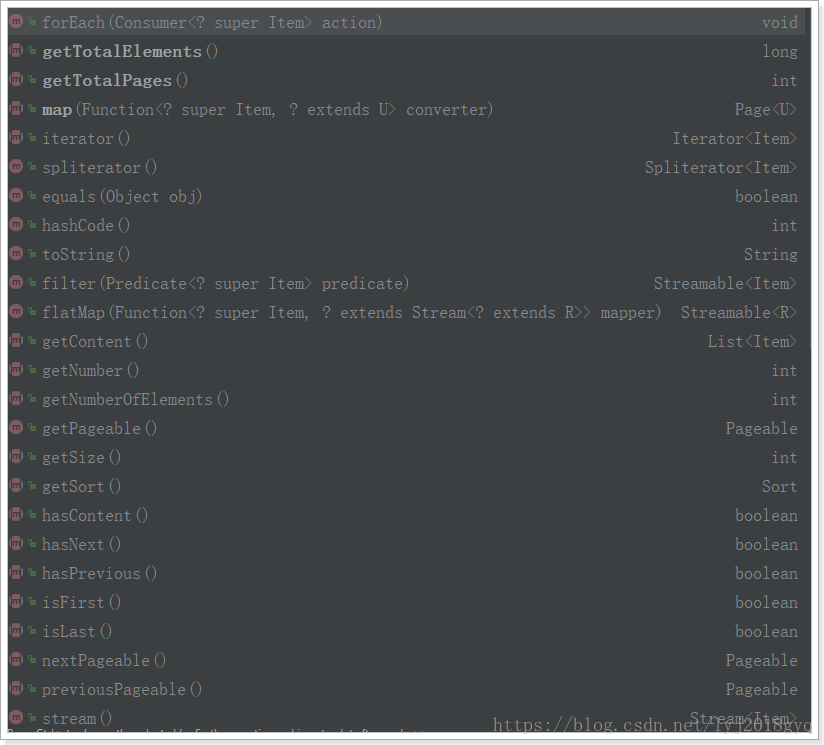Click the method icon beside getTotalElements

pos(16,50)
